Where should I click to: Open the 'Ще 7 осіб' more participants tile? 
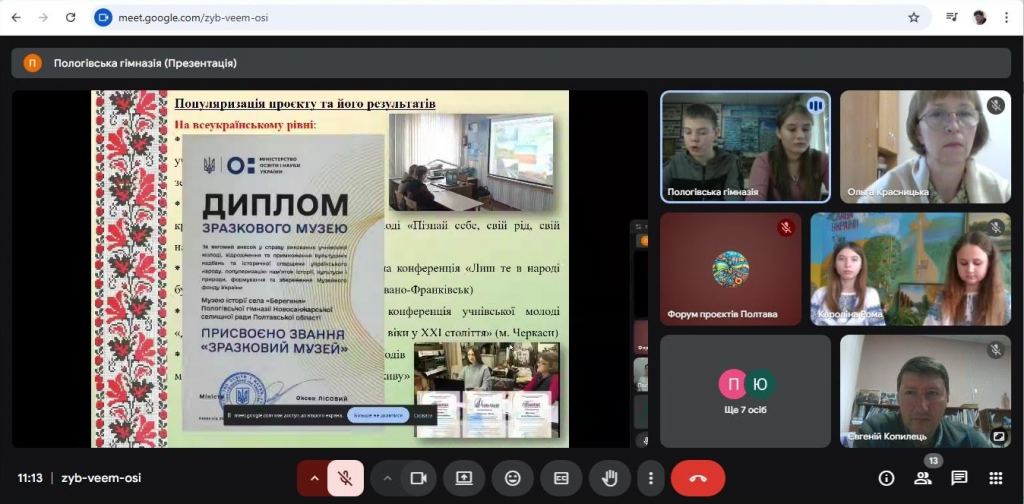pyautogui.click(x=745, y=391)
